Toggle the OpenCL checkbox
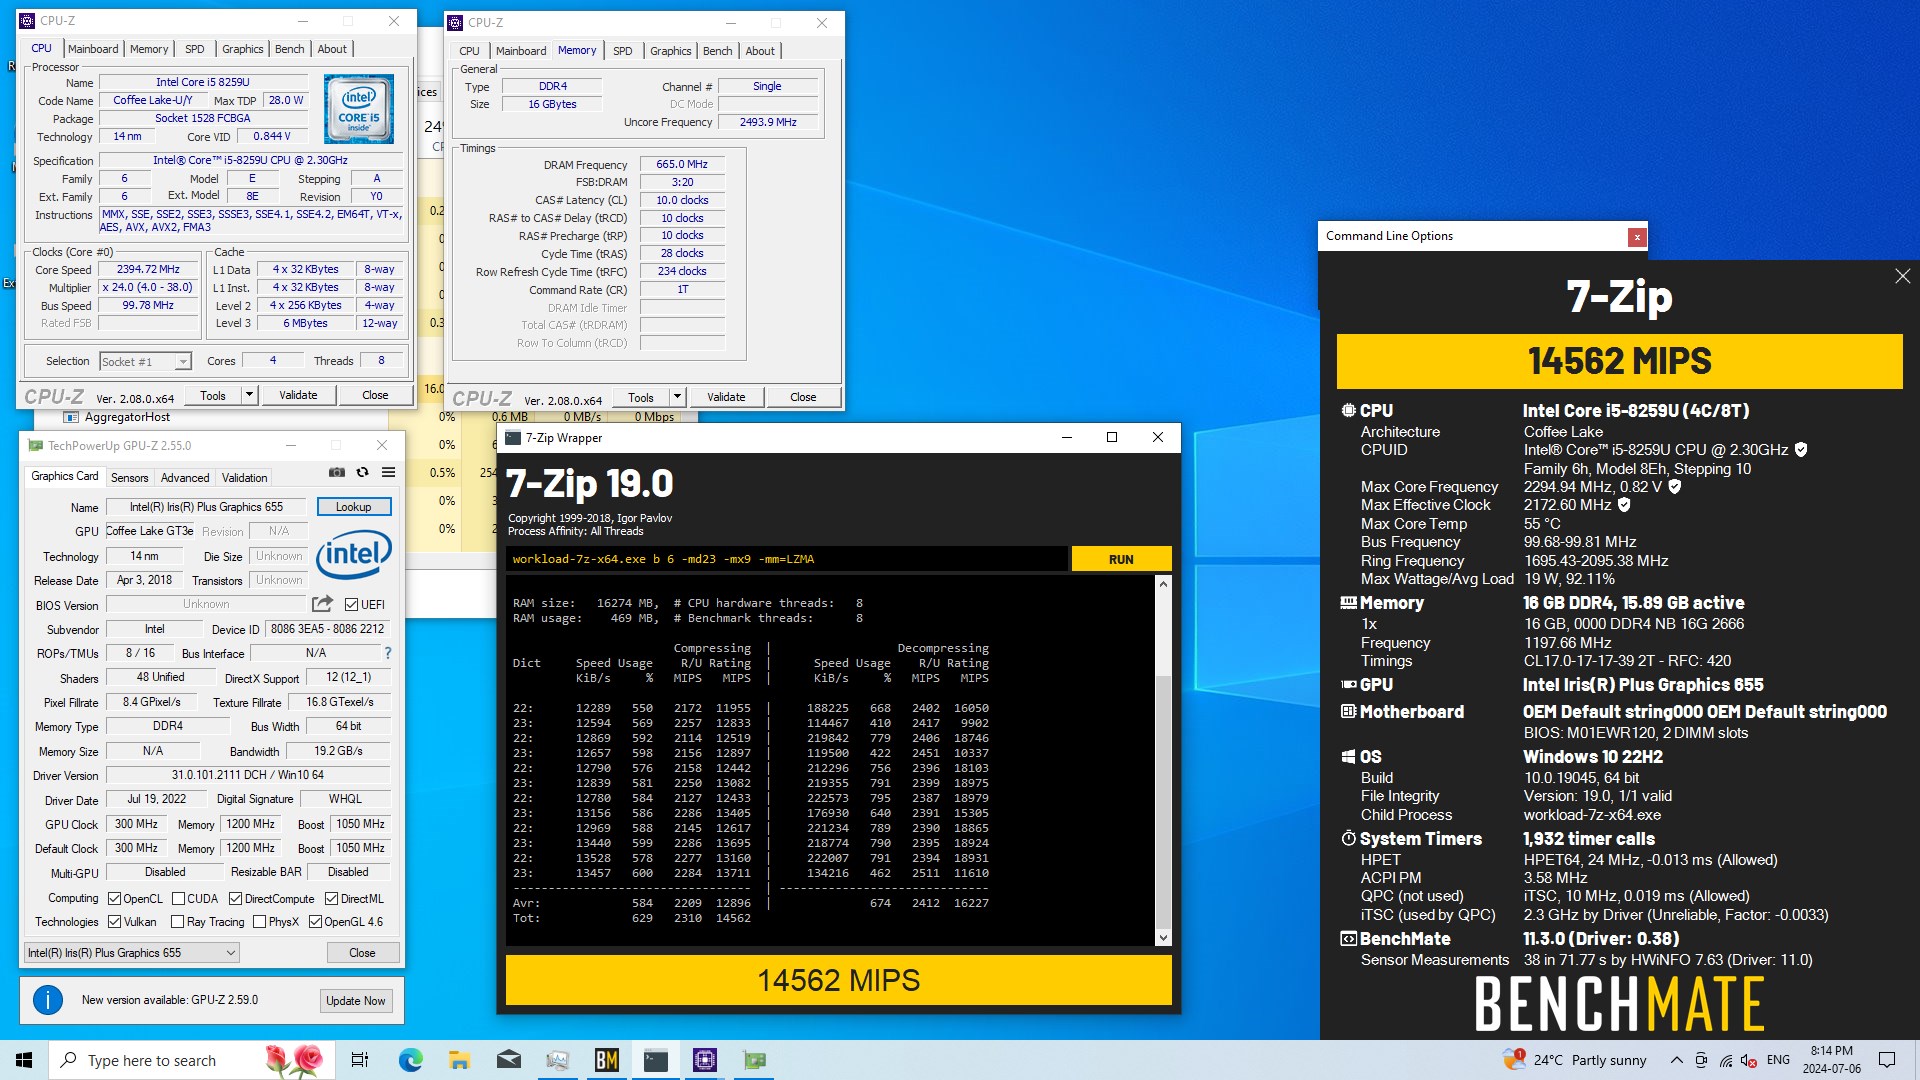 click(114, 899)
